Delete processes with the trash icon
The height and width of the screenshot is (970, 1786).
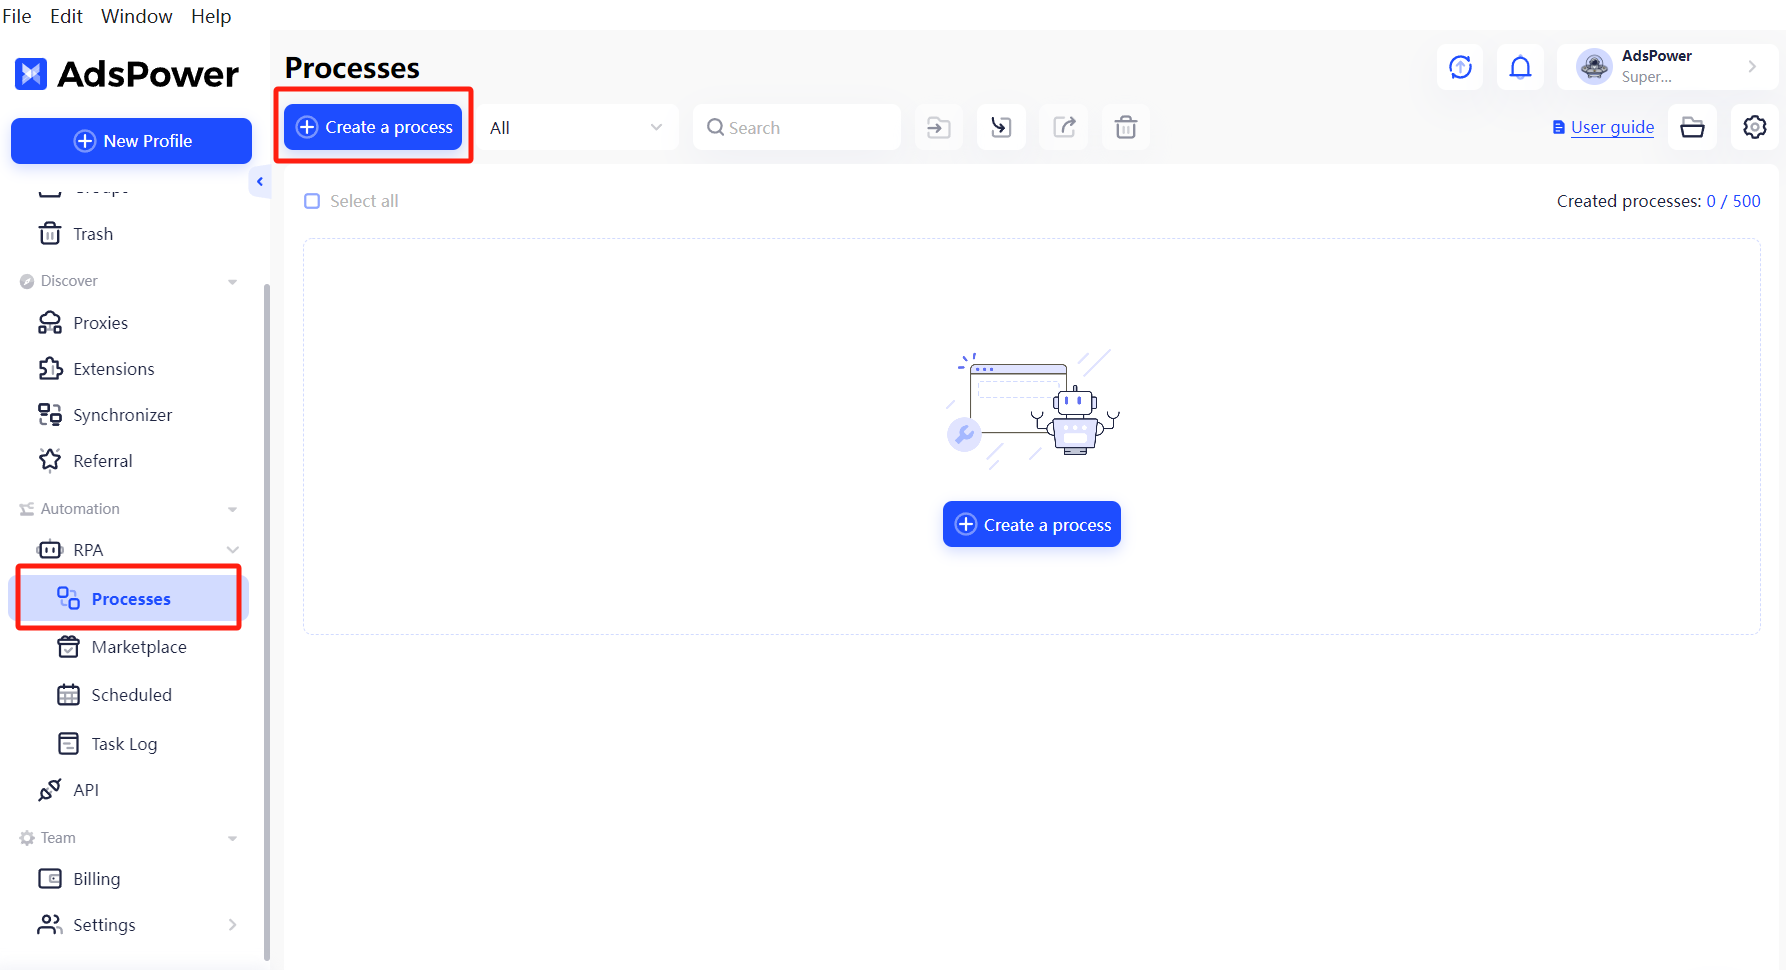(x=1126, y=127)
